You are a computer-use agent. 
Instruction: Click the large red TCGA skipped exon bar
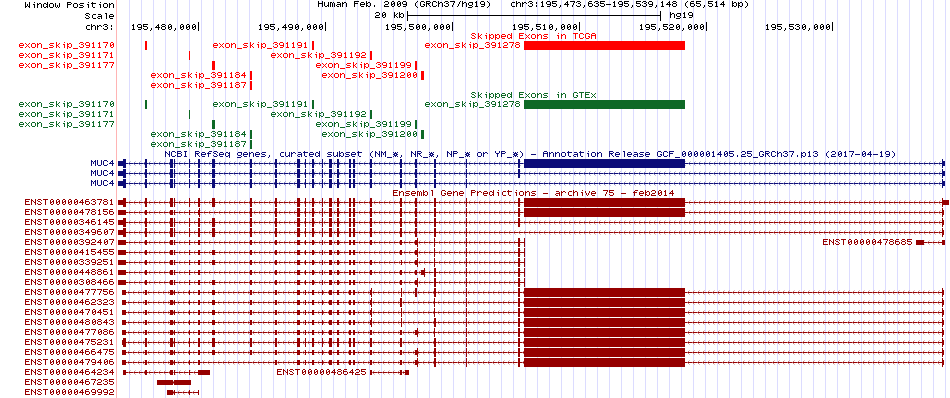click(x=604, y=45)
